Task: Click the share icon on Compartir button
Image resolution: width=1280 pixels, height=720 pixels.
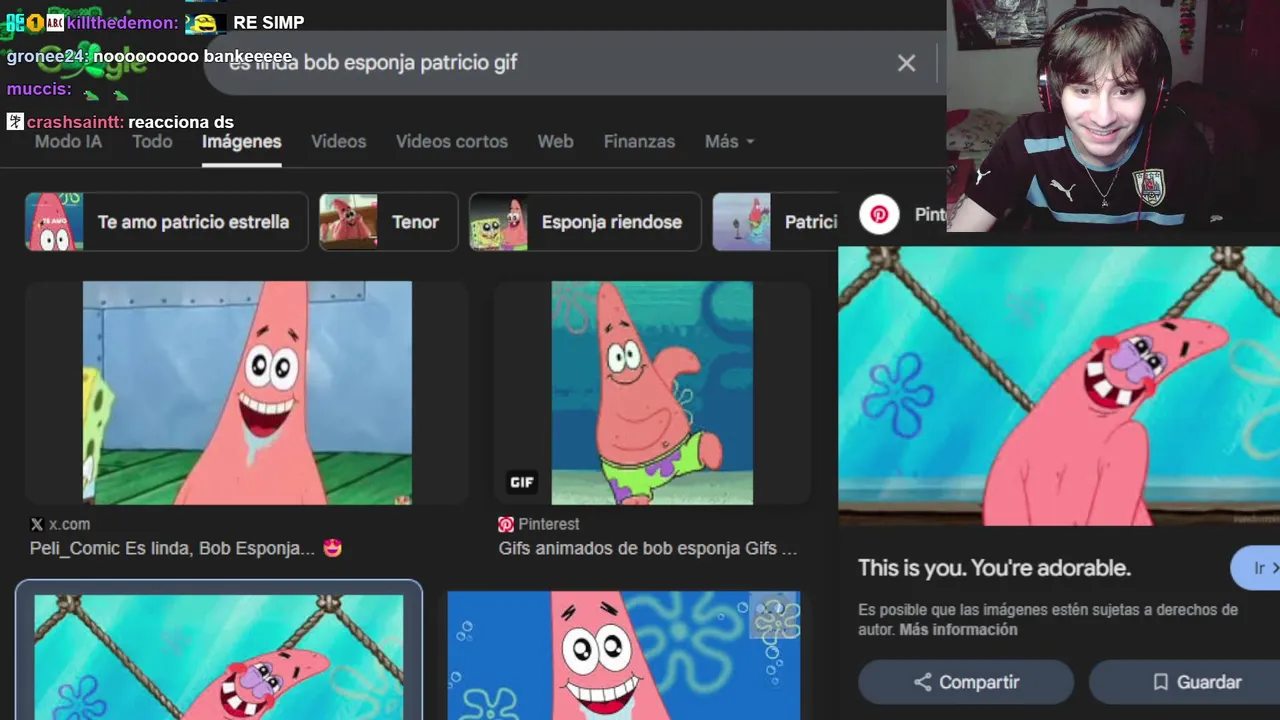Action: point(922,682)
